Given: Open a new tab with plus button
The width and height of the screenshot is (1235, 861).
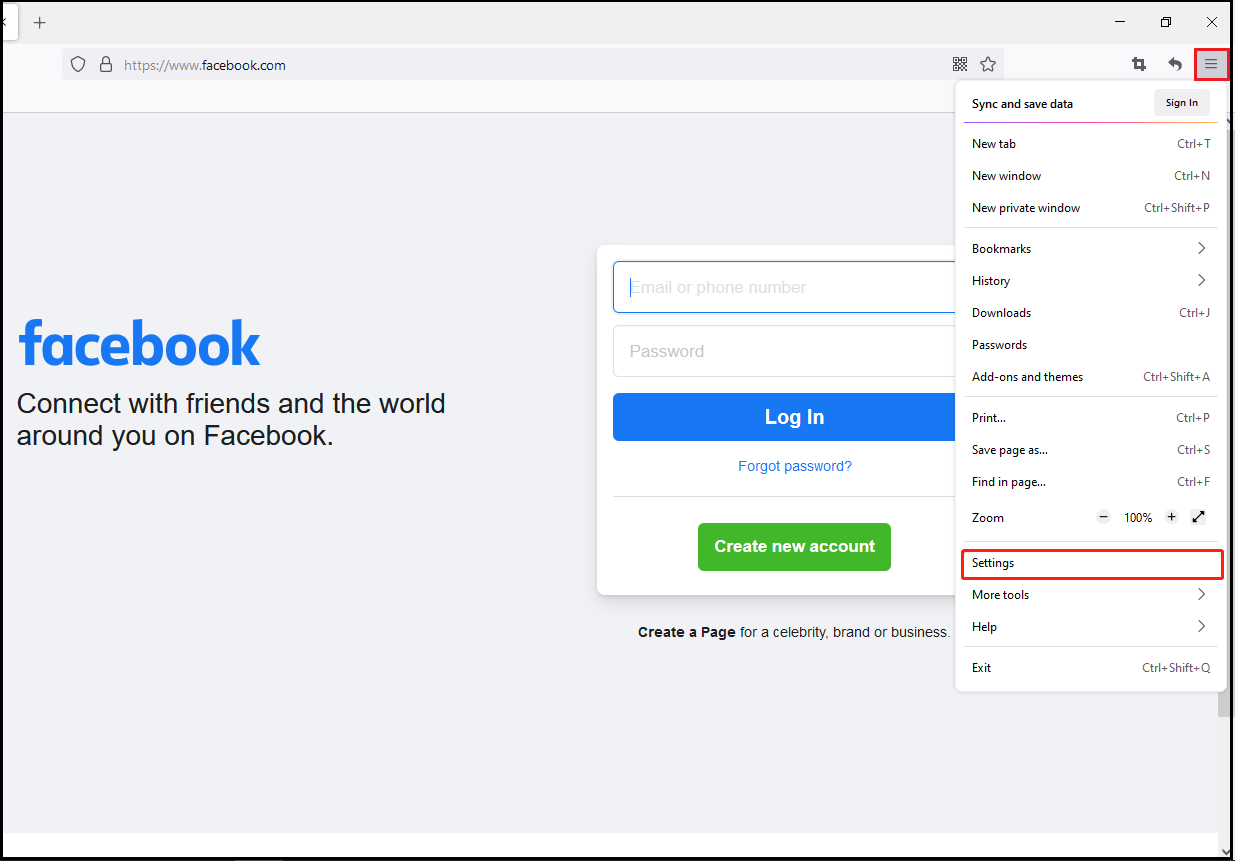Looking at the screenshot, I should (40, 22).
